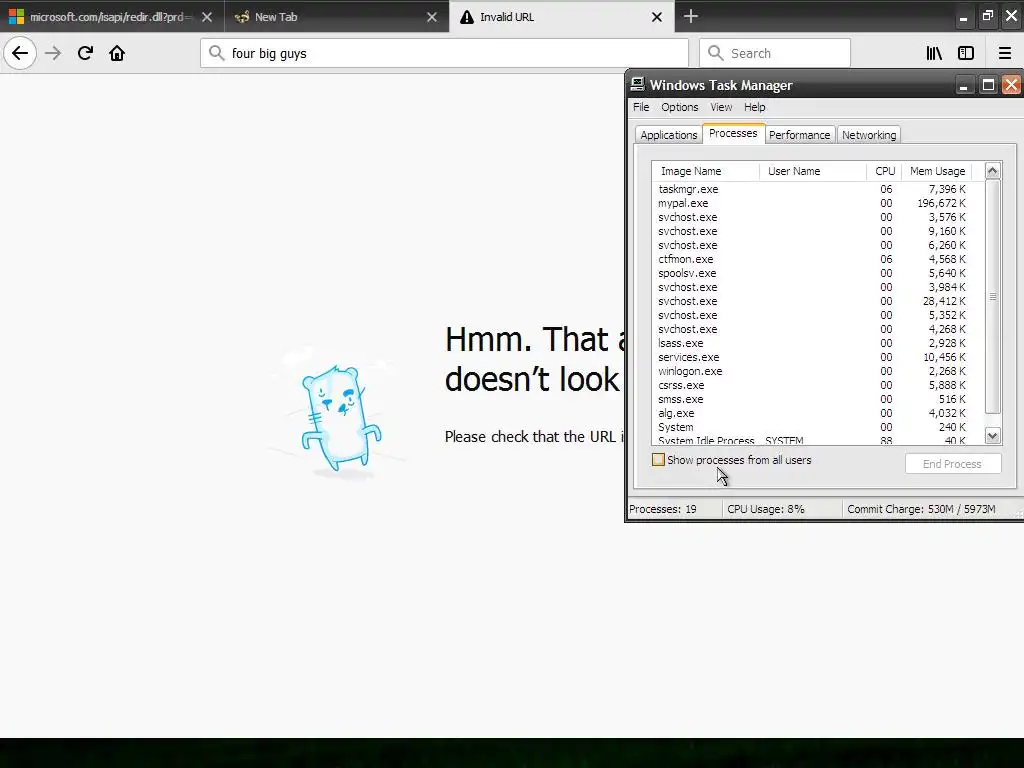Open the browser hamburger menu
Image resolution: width=1024 pixels, height=768 pixels.
(x=1005, y=53)
